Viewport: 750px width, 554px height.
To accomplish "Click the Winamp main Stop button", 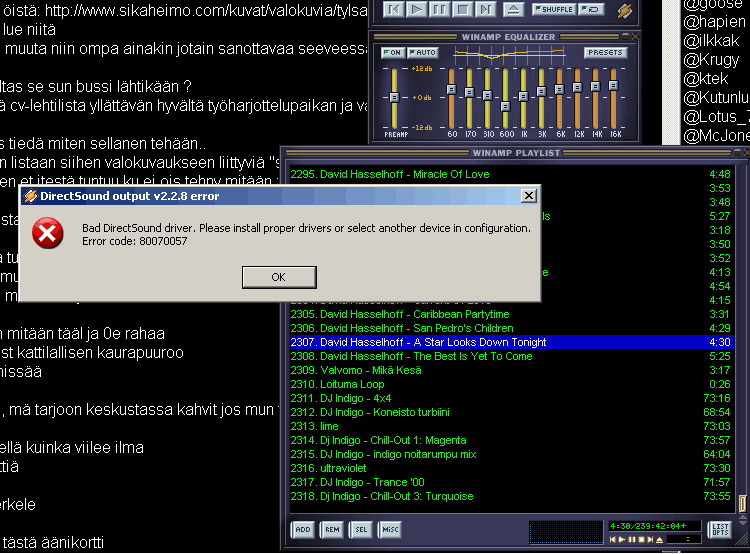I will point(463,9).
